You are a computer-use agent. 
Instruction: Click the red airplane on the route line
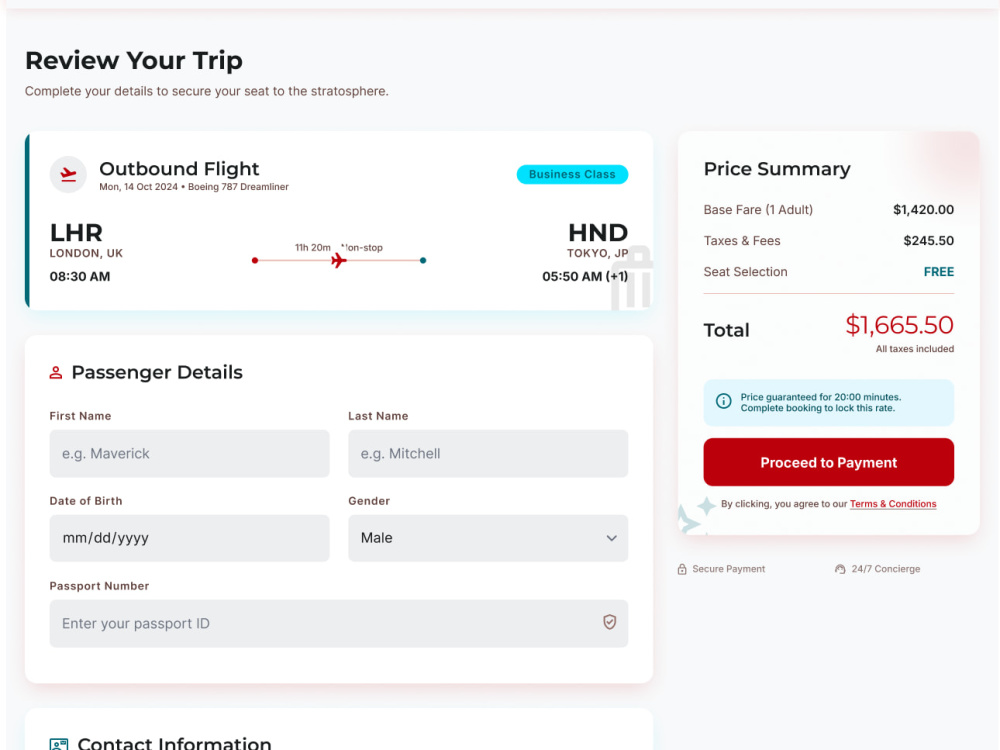339,260
